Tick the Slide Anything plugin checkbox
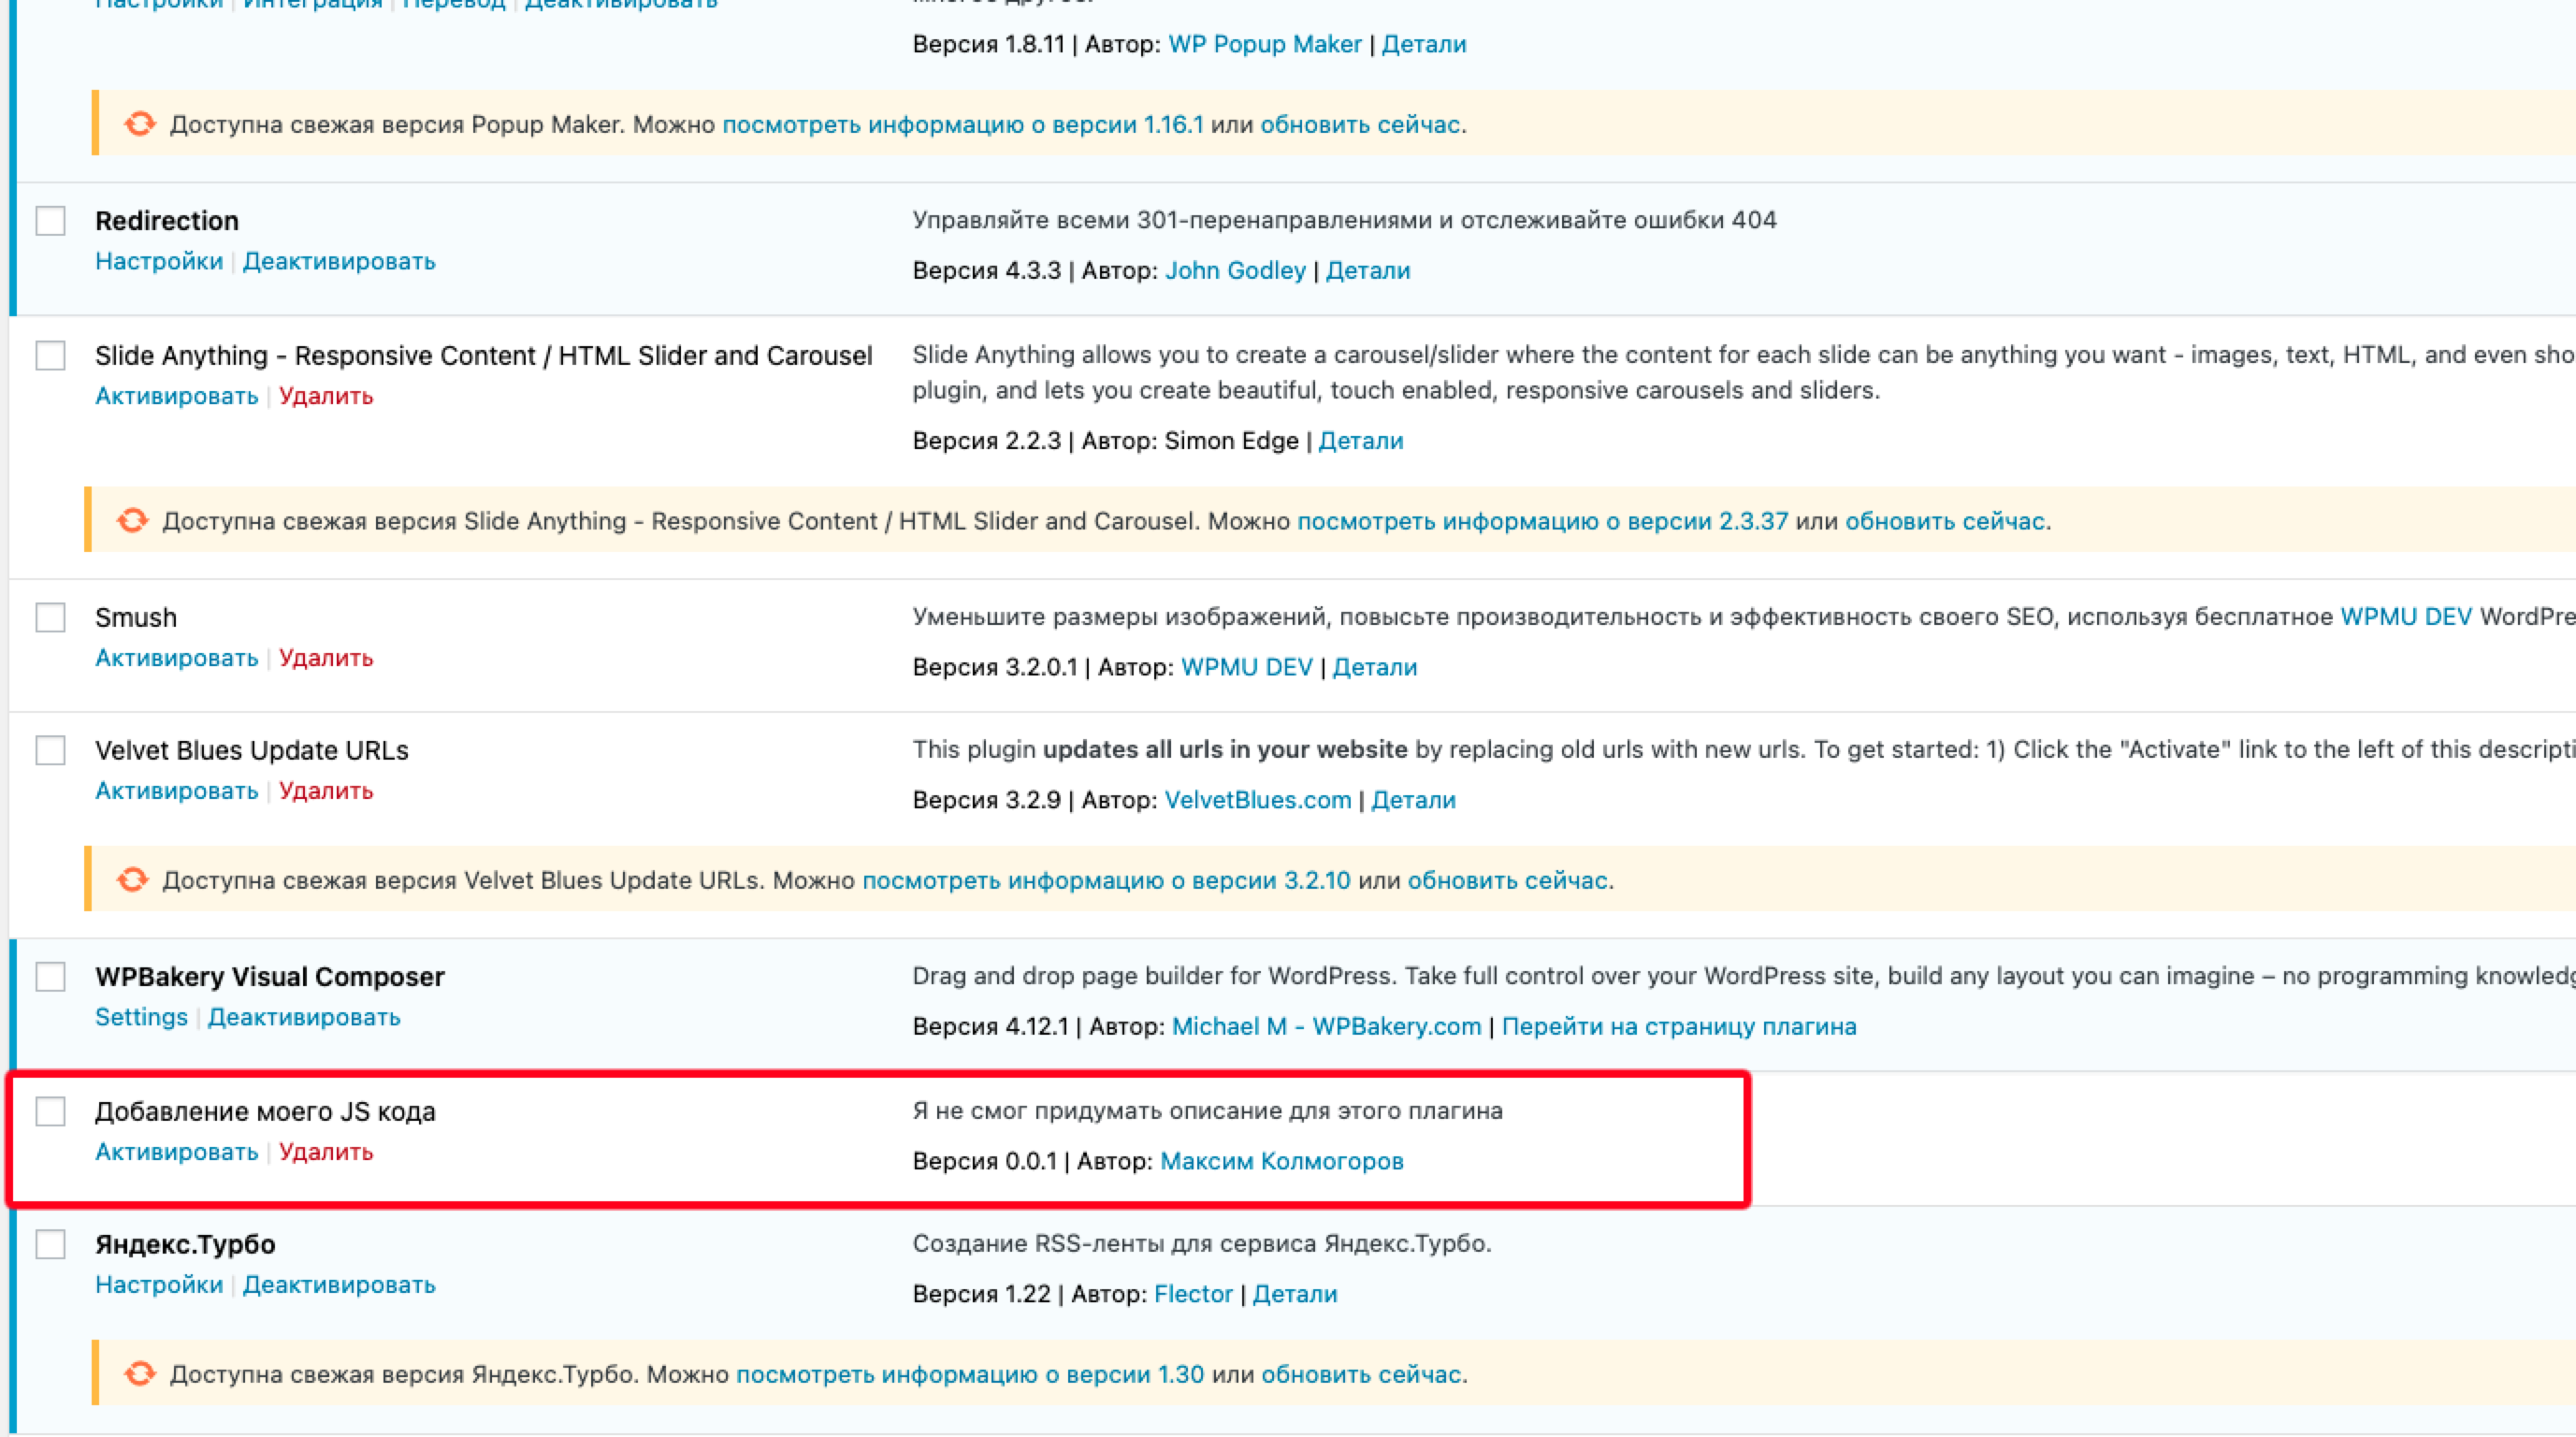2576x1437 pixels. click(x=51, y=355)
